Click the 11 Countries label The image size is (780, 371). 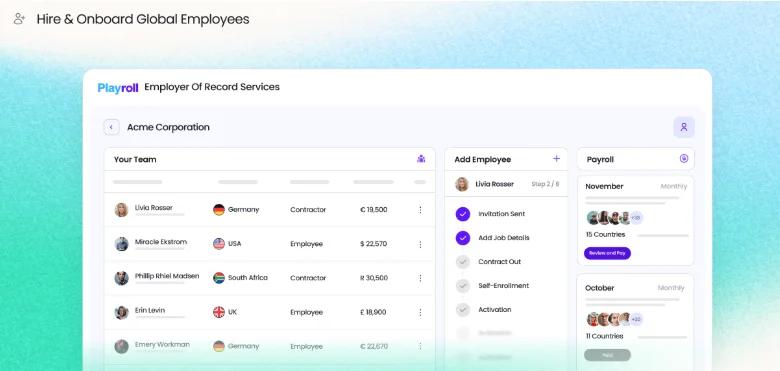604,336
